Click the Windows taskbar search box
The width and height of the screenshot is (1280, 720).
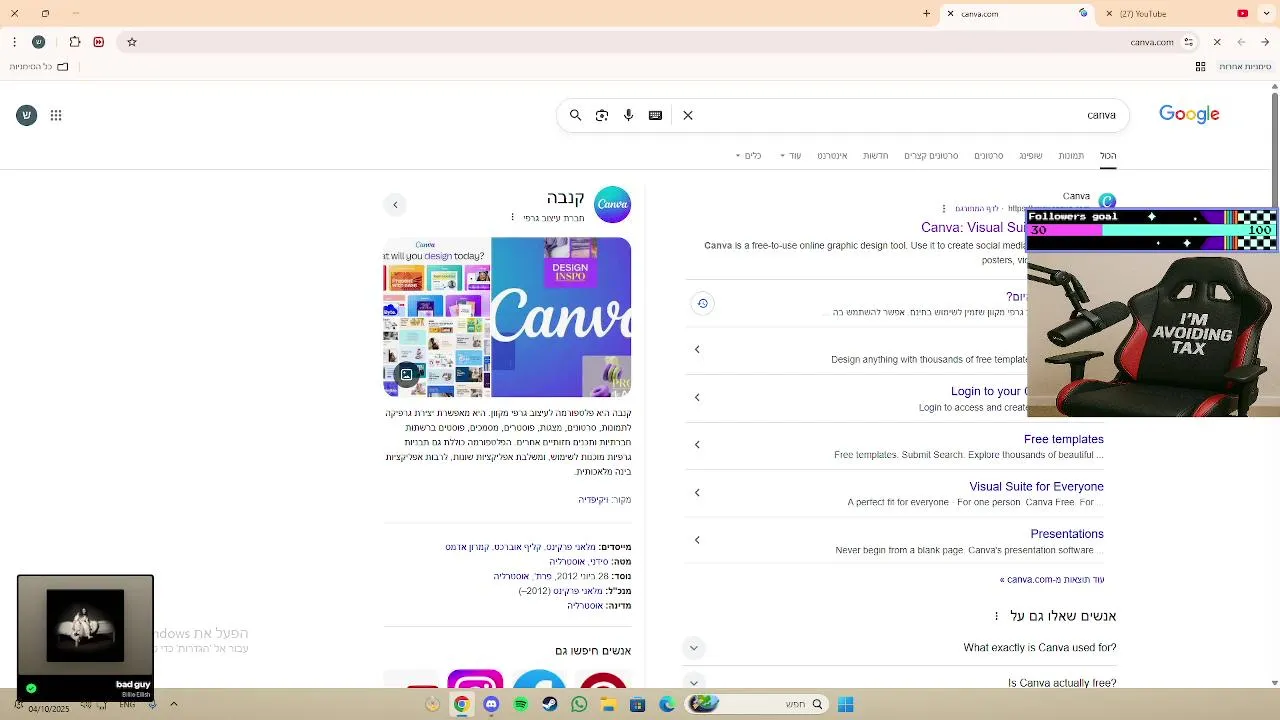(757, 704)
